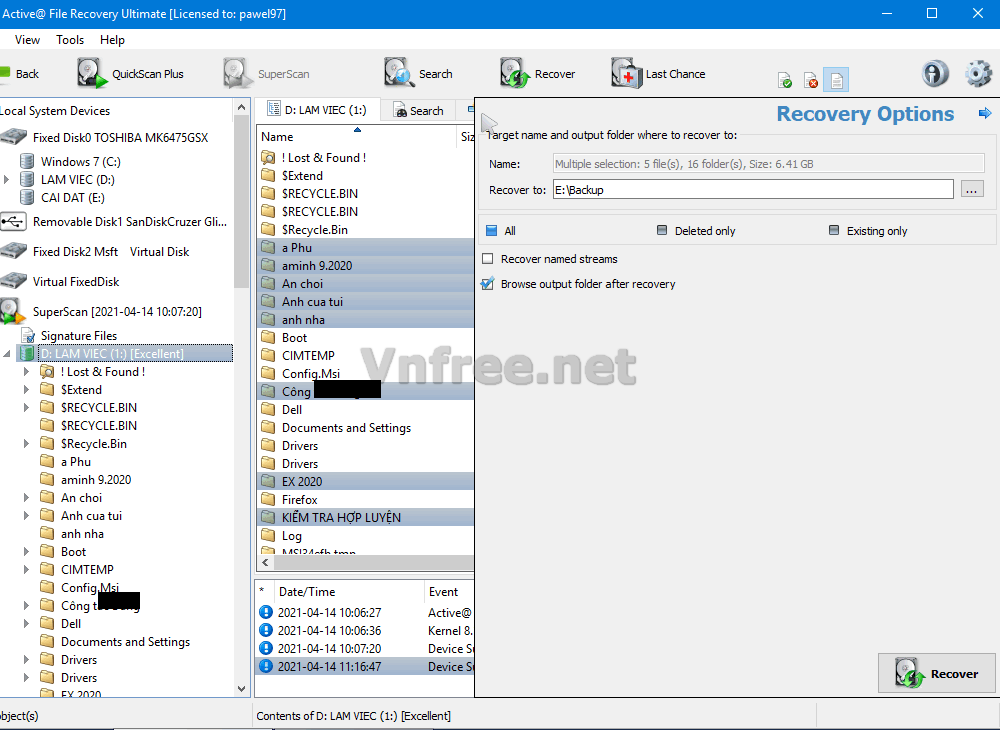
Task: Open the application settings gear
Action: point(977,74)
